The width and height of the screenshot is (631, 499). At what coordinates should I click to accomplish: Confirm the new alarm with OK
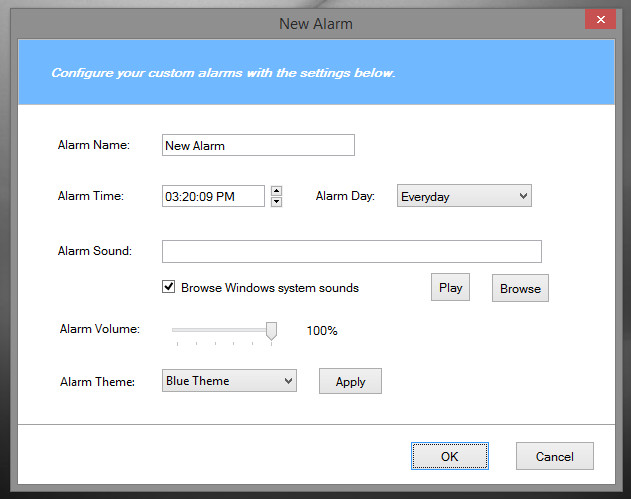450,456
